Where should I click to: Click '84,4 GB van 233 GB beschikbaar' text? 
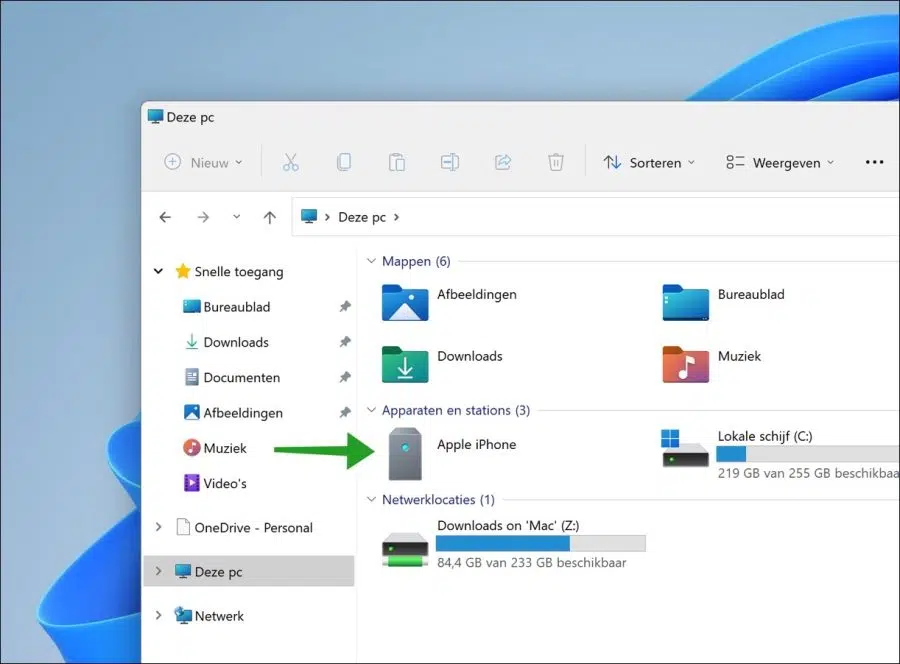coord(532,562)
